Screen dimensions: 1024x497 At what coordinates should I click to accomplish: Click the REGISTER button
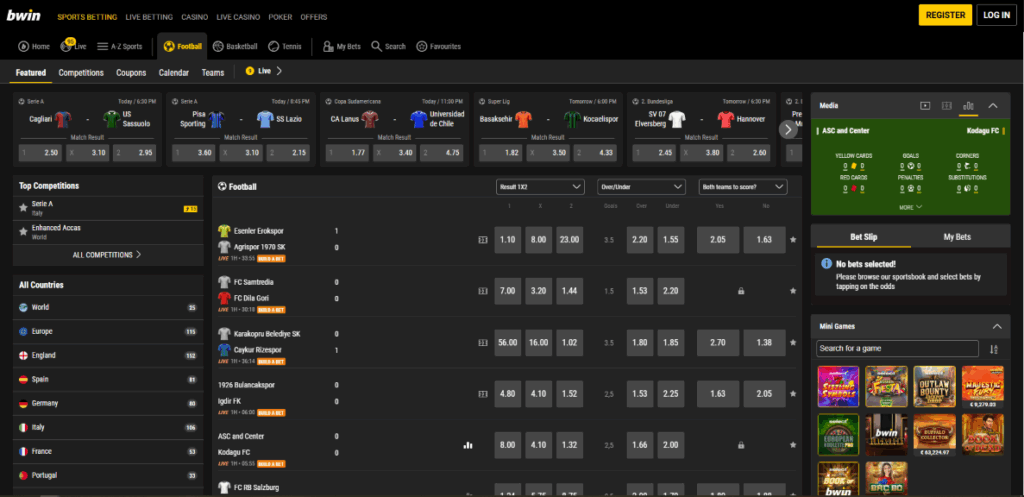[x=945, y=15]
